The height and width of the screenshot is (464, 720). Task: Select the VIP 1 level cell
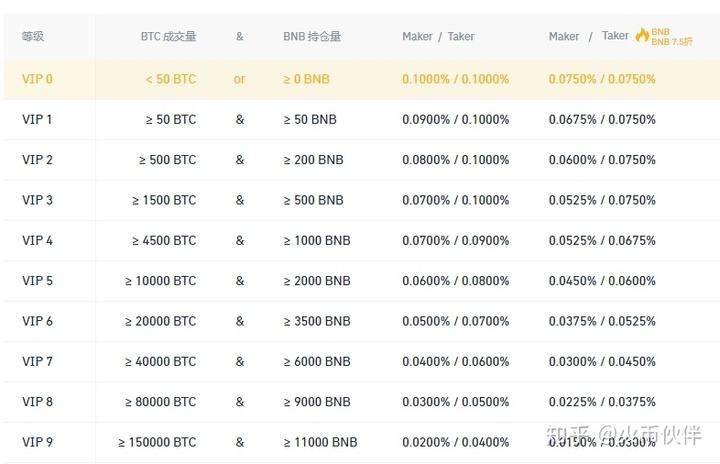click(x=37, y=119)
